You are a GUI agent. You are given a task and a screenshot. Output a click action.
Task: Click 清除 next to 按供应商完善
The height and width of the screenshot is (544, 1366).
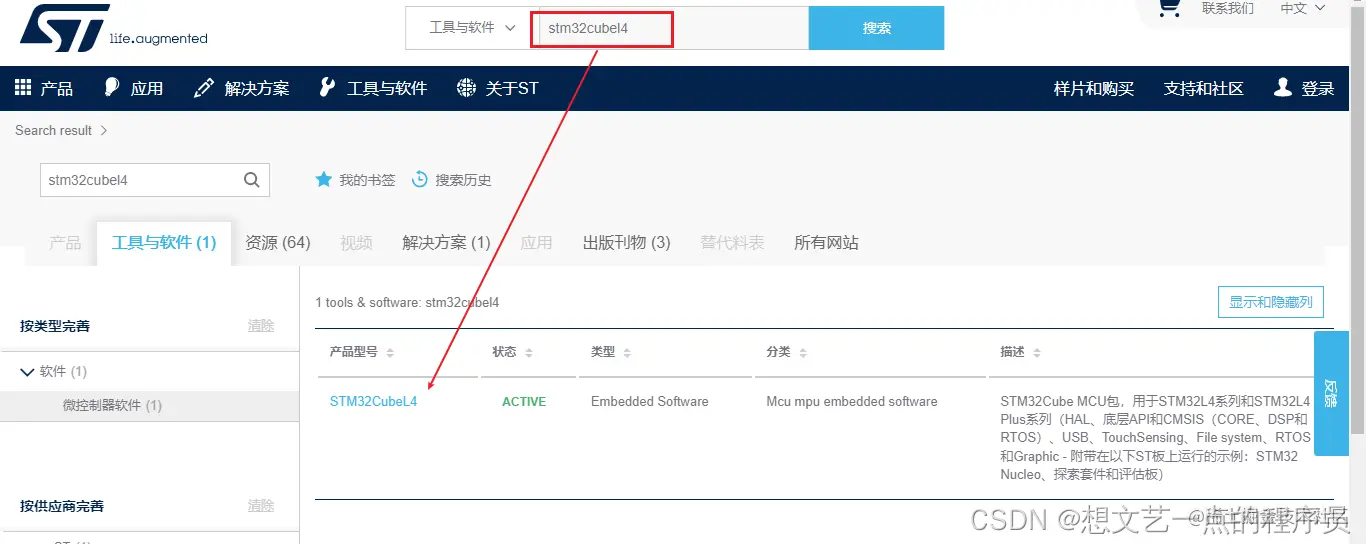[x=261, y=506]
